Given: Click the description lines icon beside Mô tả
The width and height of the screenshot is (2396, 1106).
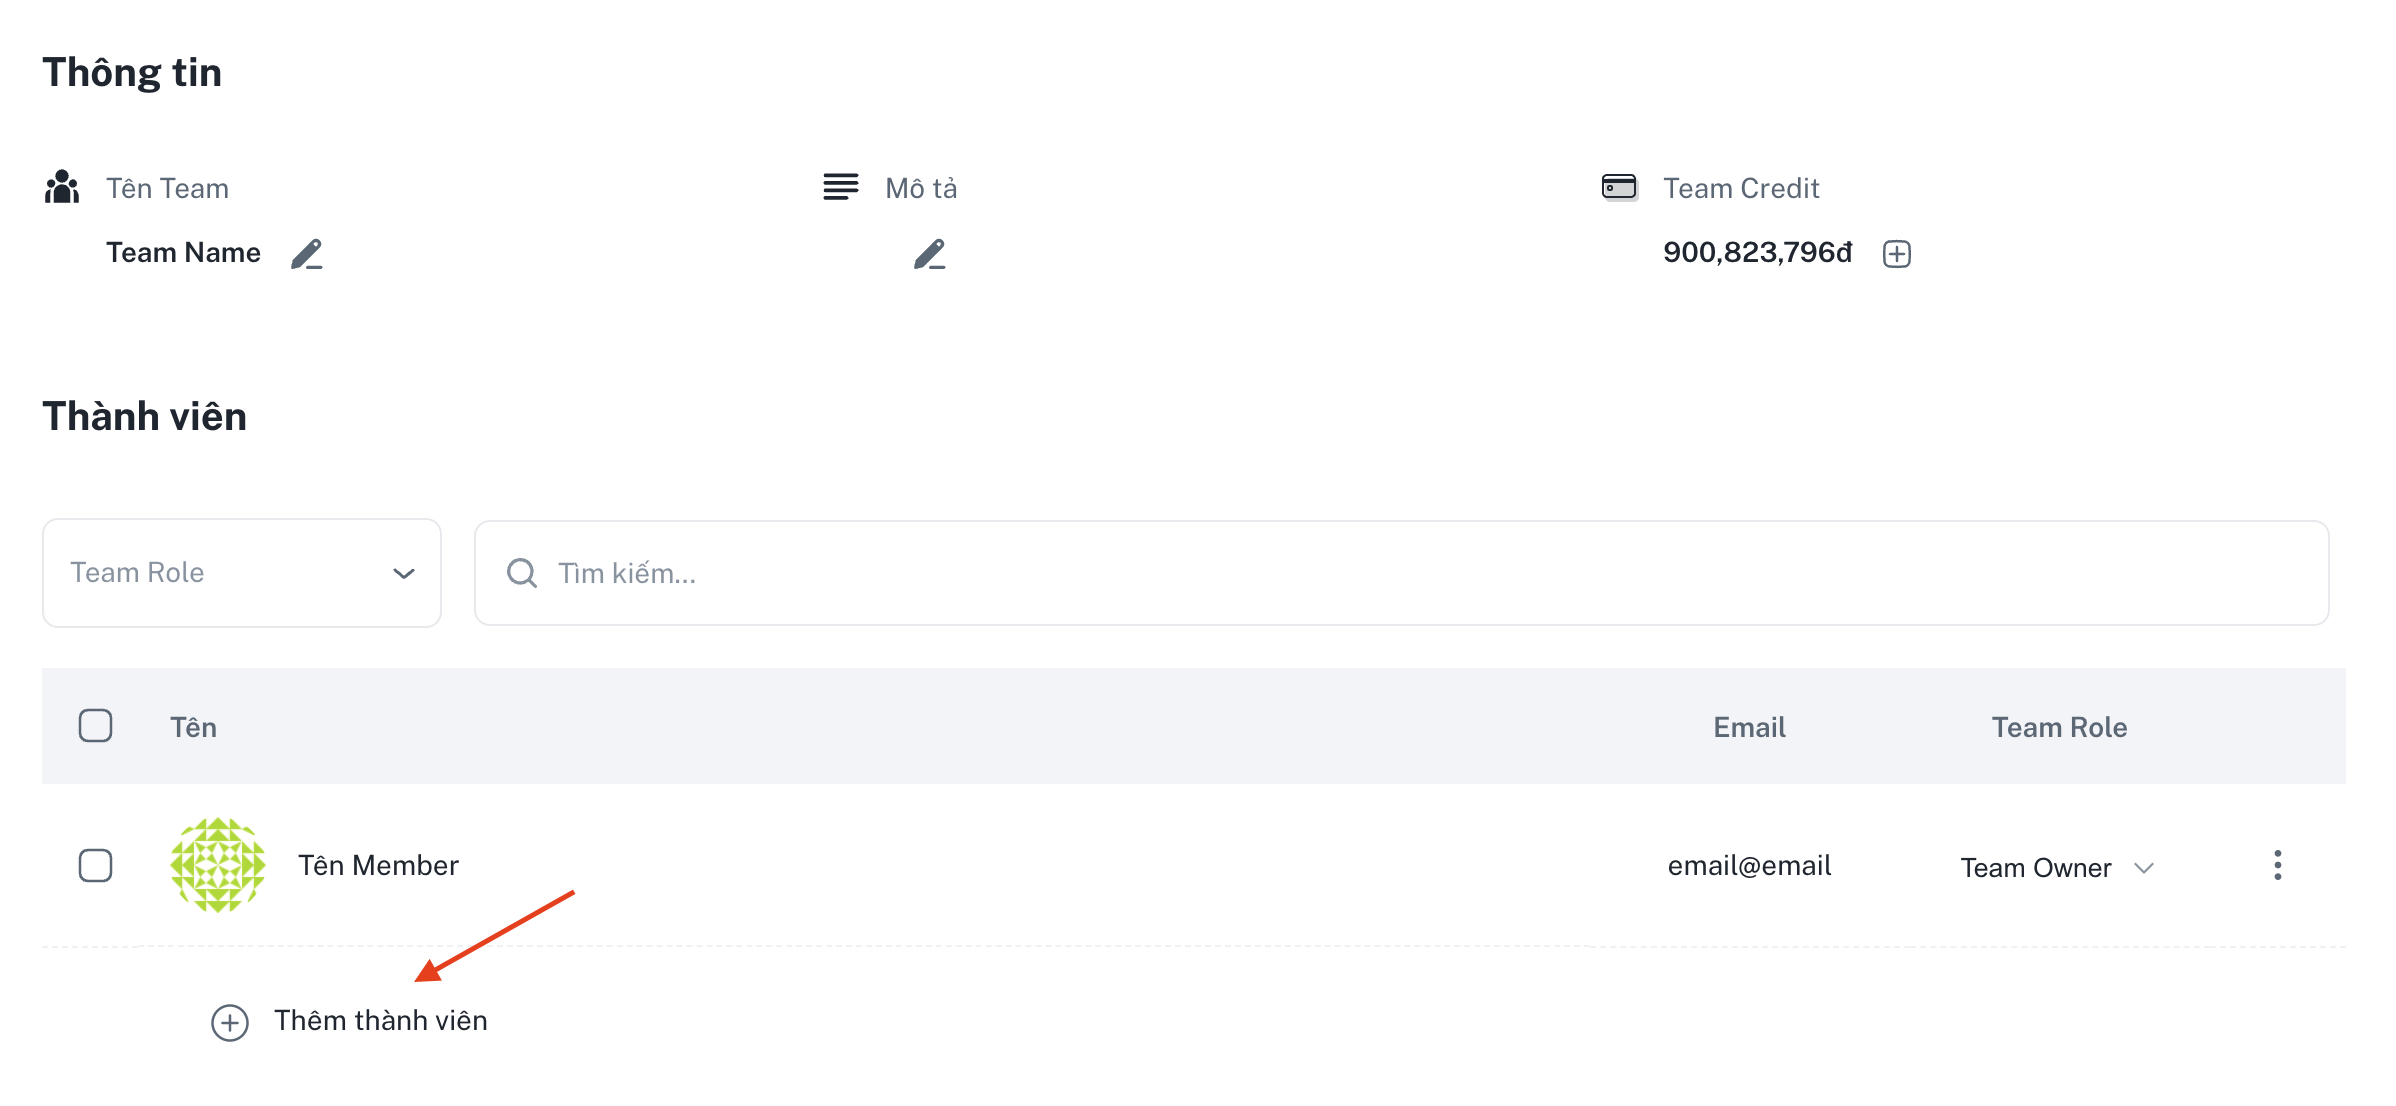Looking at the screenshot, I should 840,187.
